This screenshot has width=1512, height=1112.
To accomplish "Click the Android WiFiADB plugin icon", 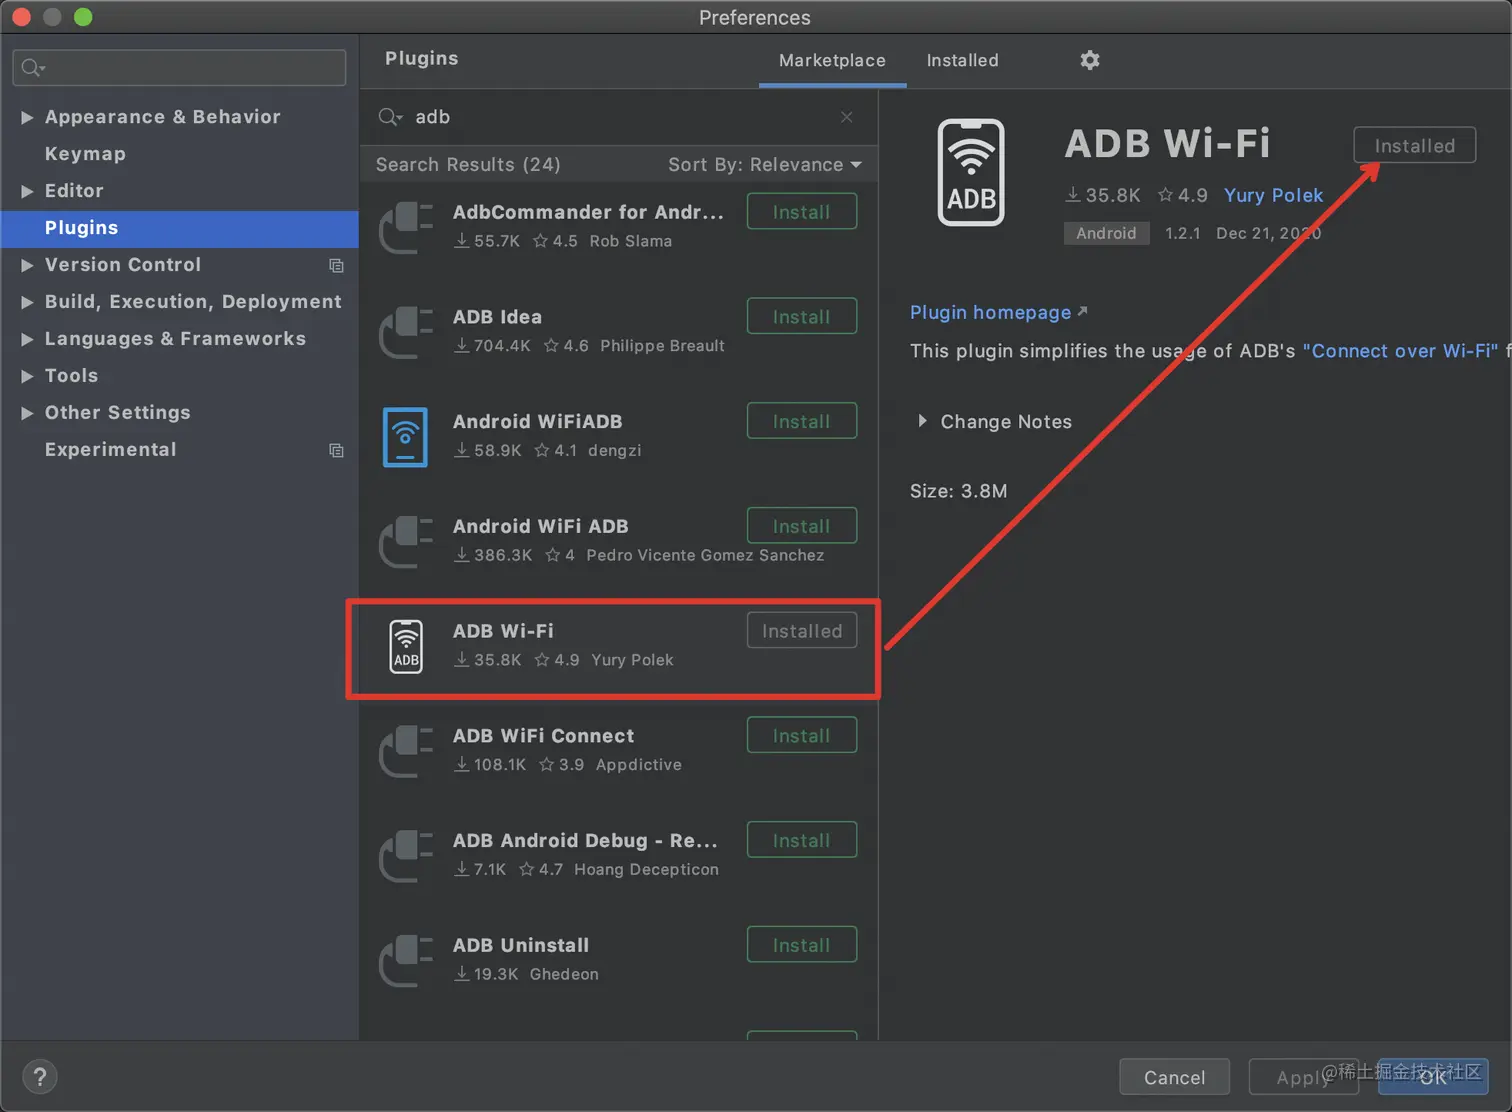I will 406,437.
